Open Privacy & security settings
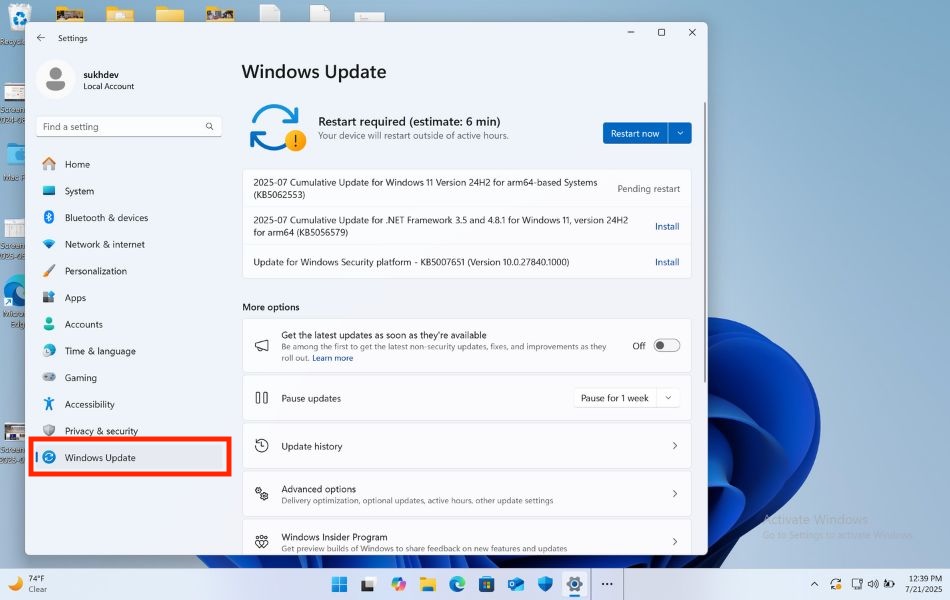Image resolution: width=950 pixels, height=600 pixels. click(x=102, y=430)
